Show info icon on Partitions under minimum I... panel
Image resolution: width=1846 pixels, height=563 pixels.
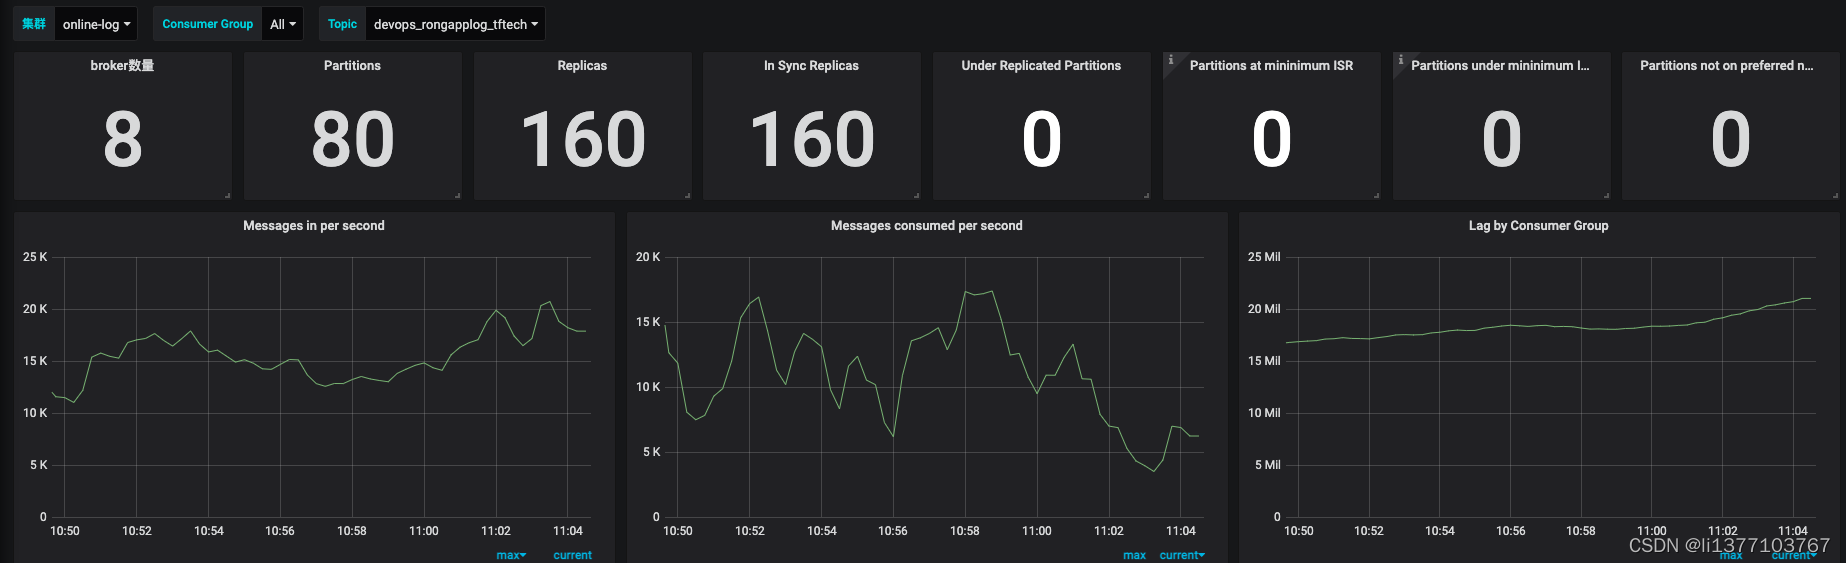click(1400, 60)
